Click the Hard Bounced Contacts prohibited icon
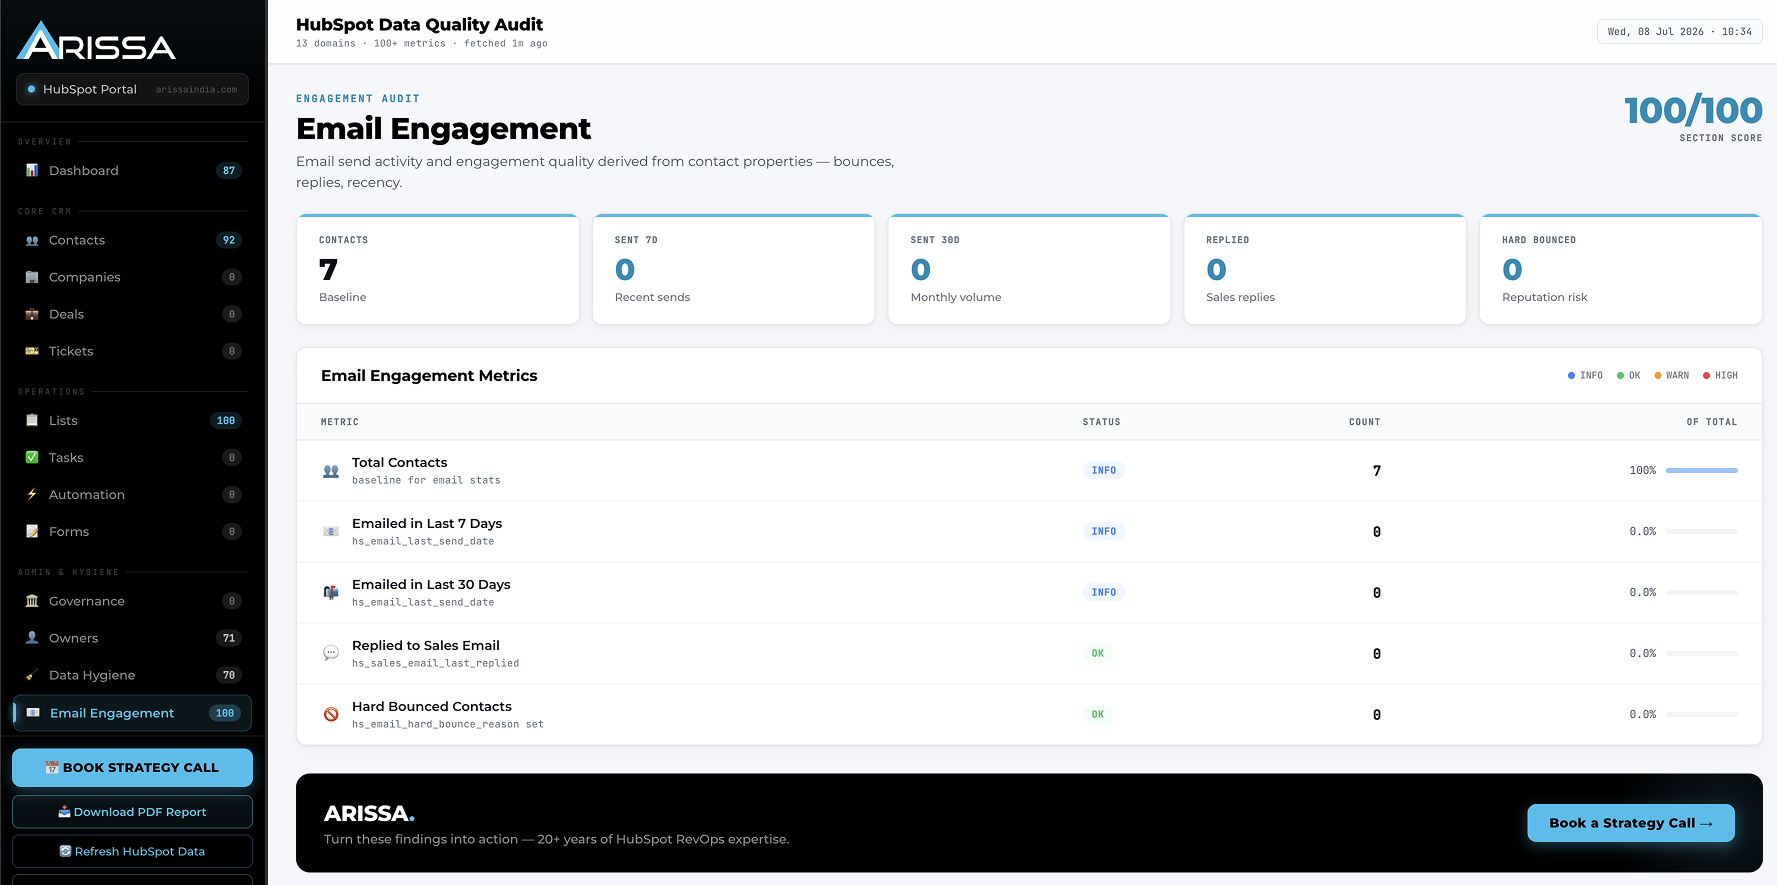1777x885 pixels. (331, 715)
